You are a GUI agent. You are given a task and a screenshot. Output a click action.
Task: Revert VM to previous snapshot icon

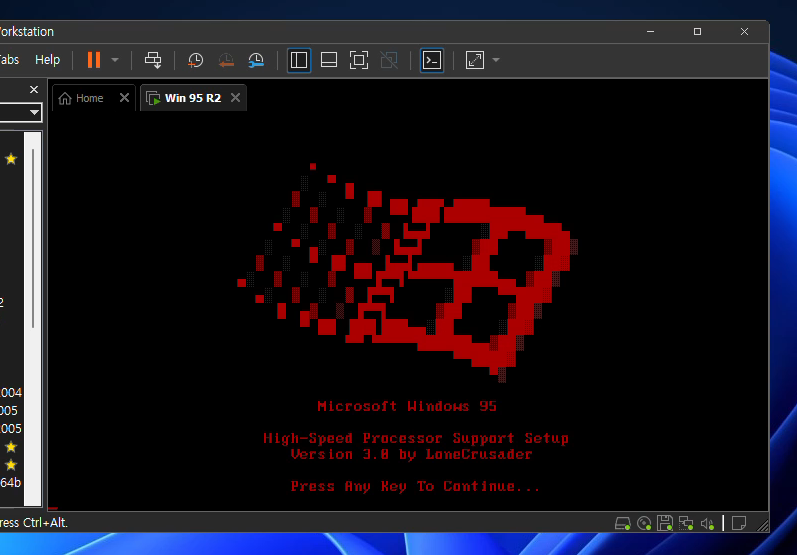click(226, 60)
